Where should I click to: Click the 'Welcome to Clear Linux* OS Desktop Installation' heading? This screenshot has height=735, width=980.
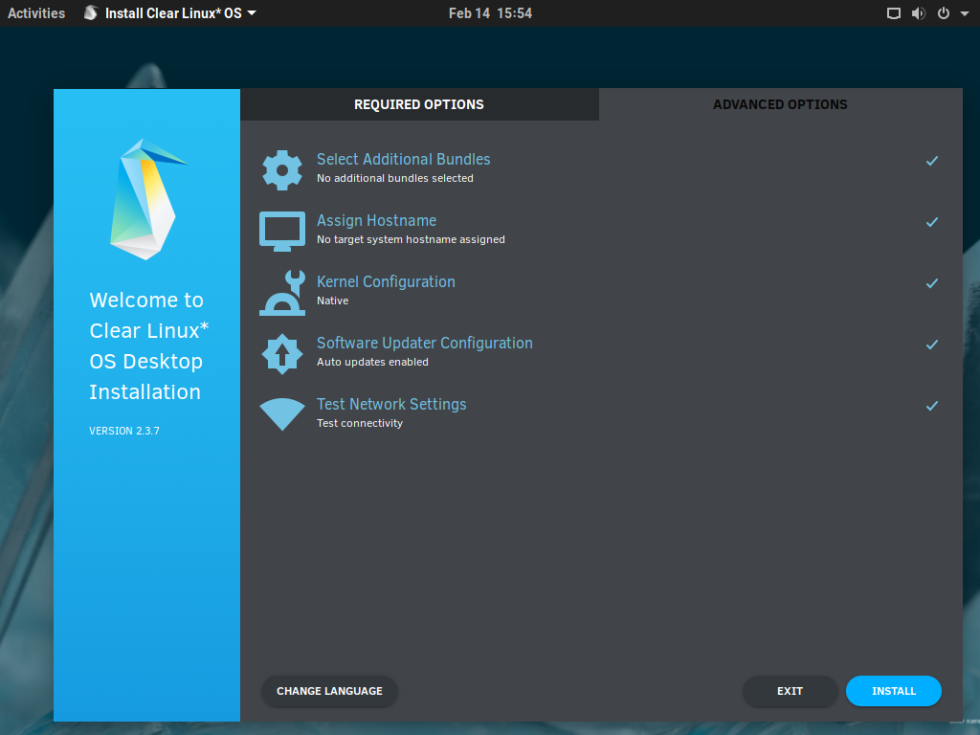(149, 346)
